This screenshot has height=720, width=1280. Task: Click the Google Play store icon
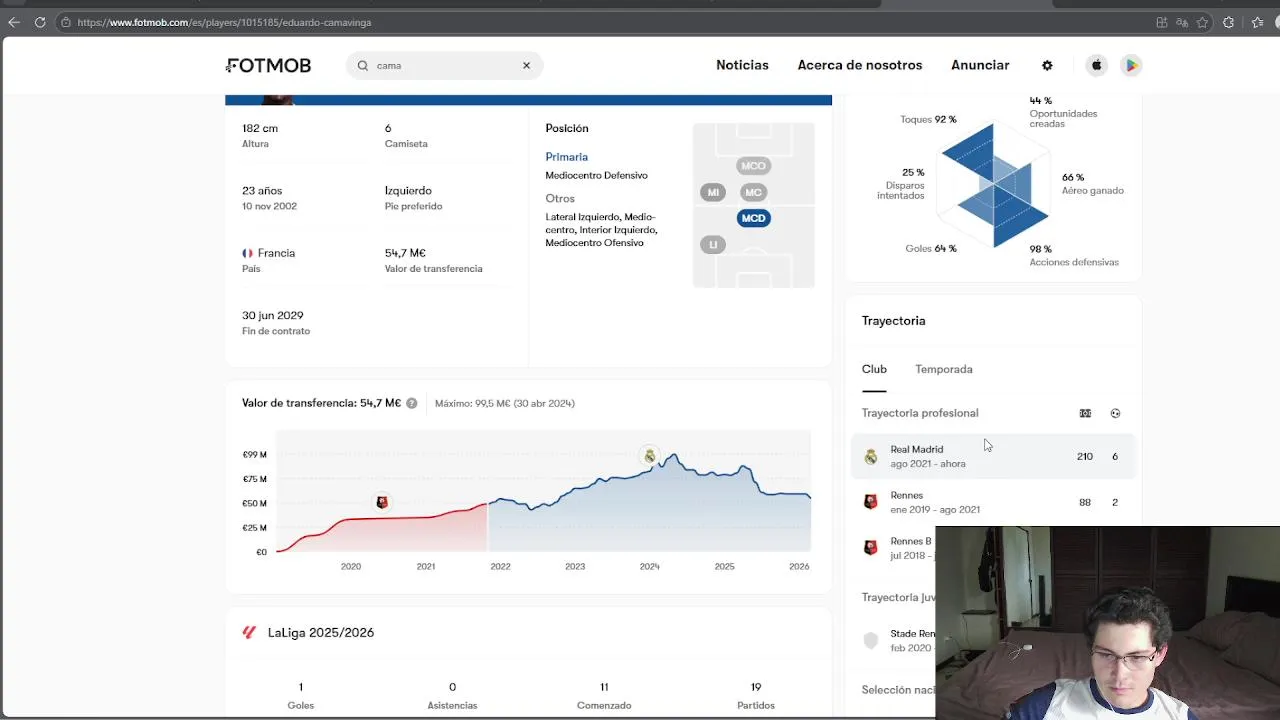(1131, 65)
